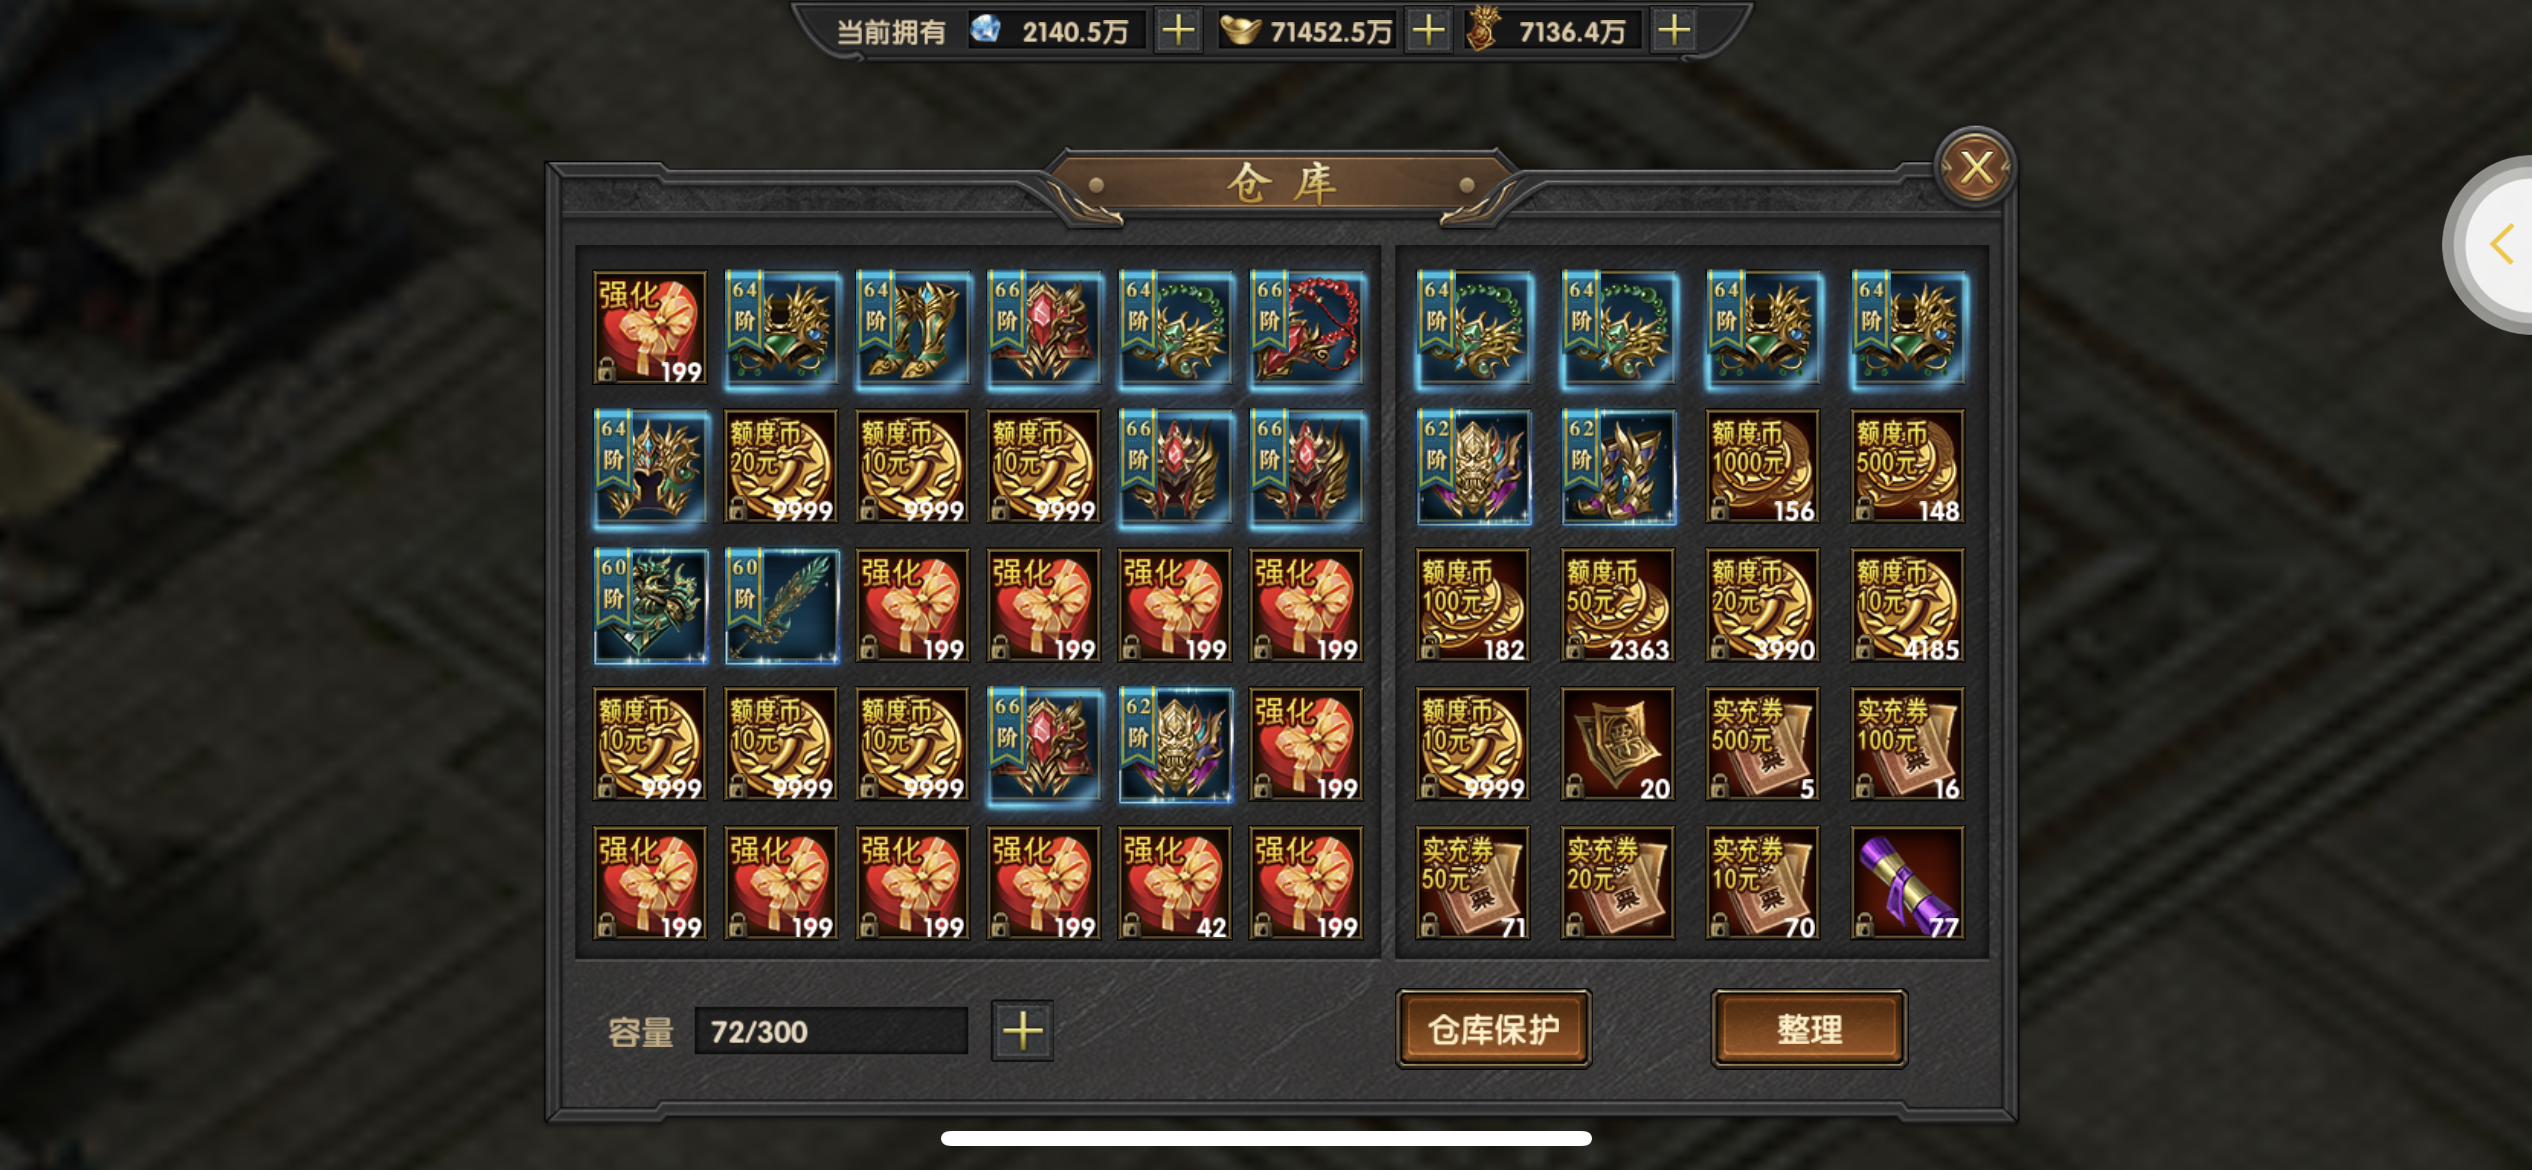Expand the side panel arrow on right edge
Image resolution: width=2532 pixels, height=1170 pixels.
coord(2501,244)
